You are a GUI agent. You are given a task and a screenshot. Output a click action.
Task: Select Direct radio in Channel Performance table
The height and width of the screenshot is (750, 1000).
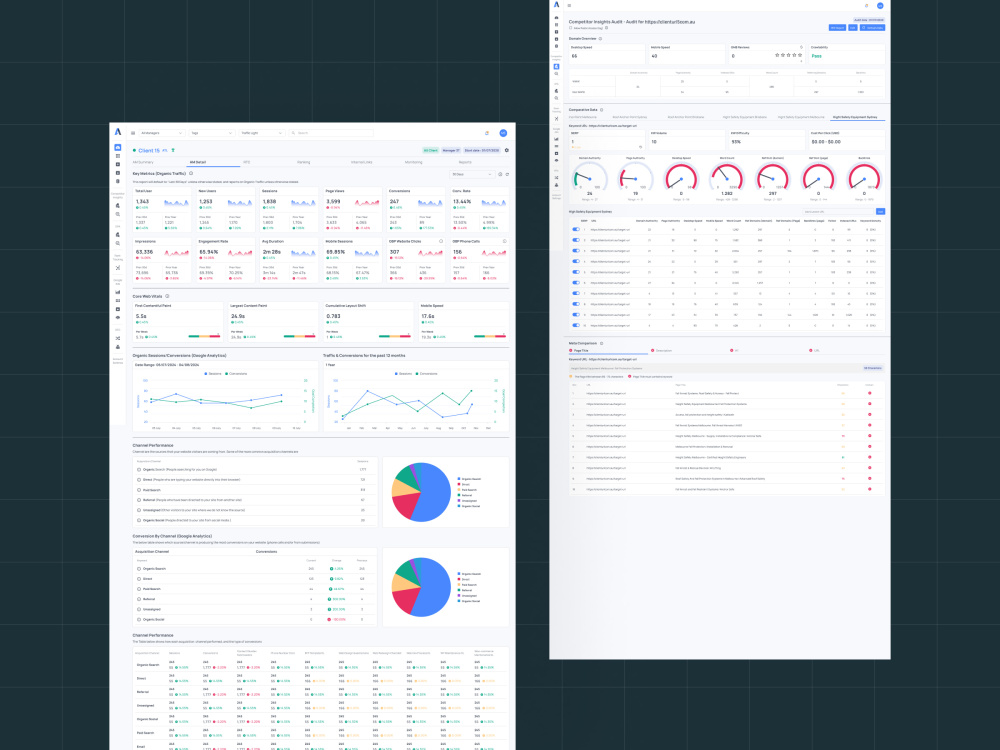[139, 480]
